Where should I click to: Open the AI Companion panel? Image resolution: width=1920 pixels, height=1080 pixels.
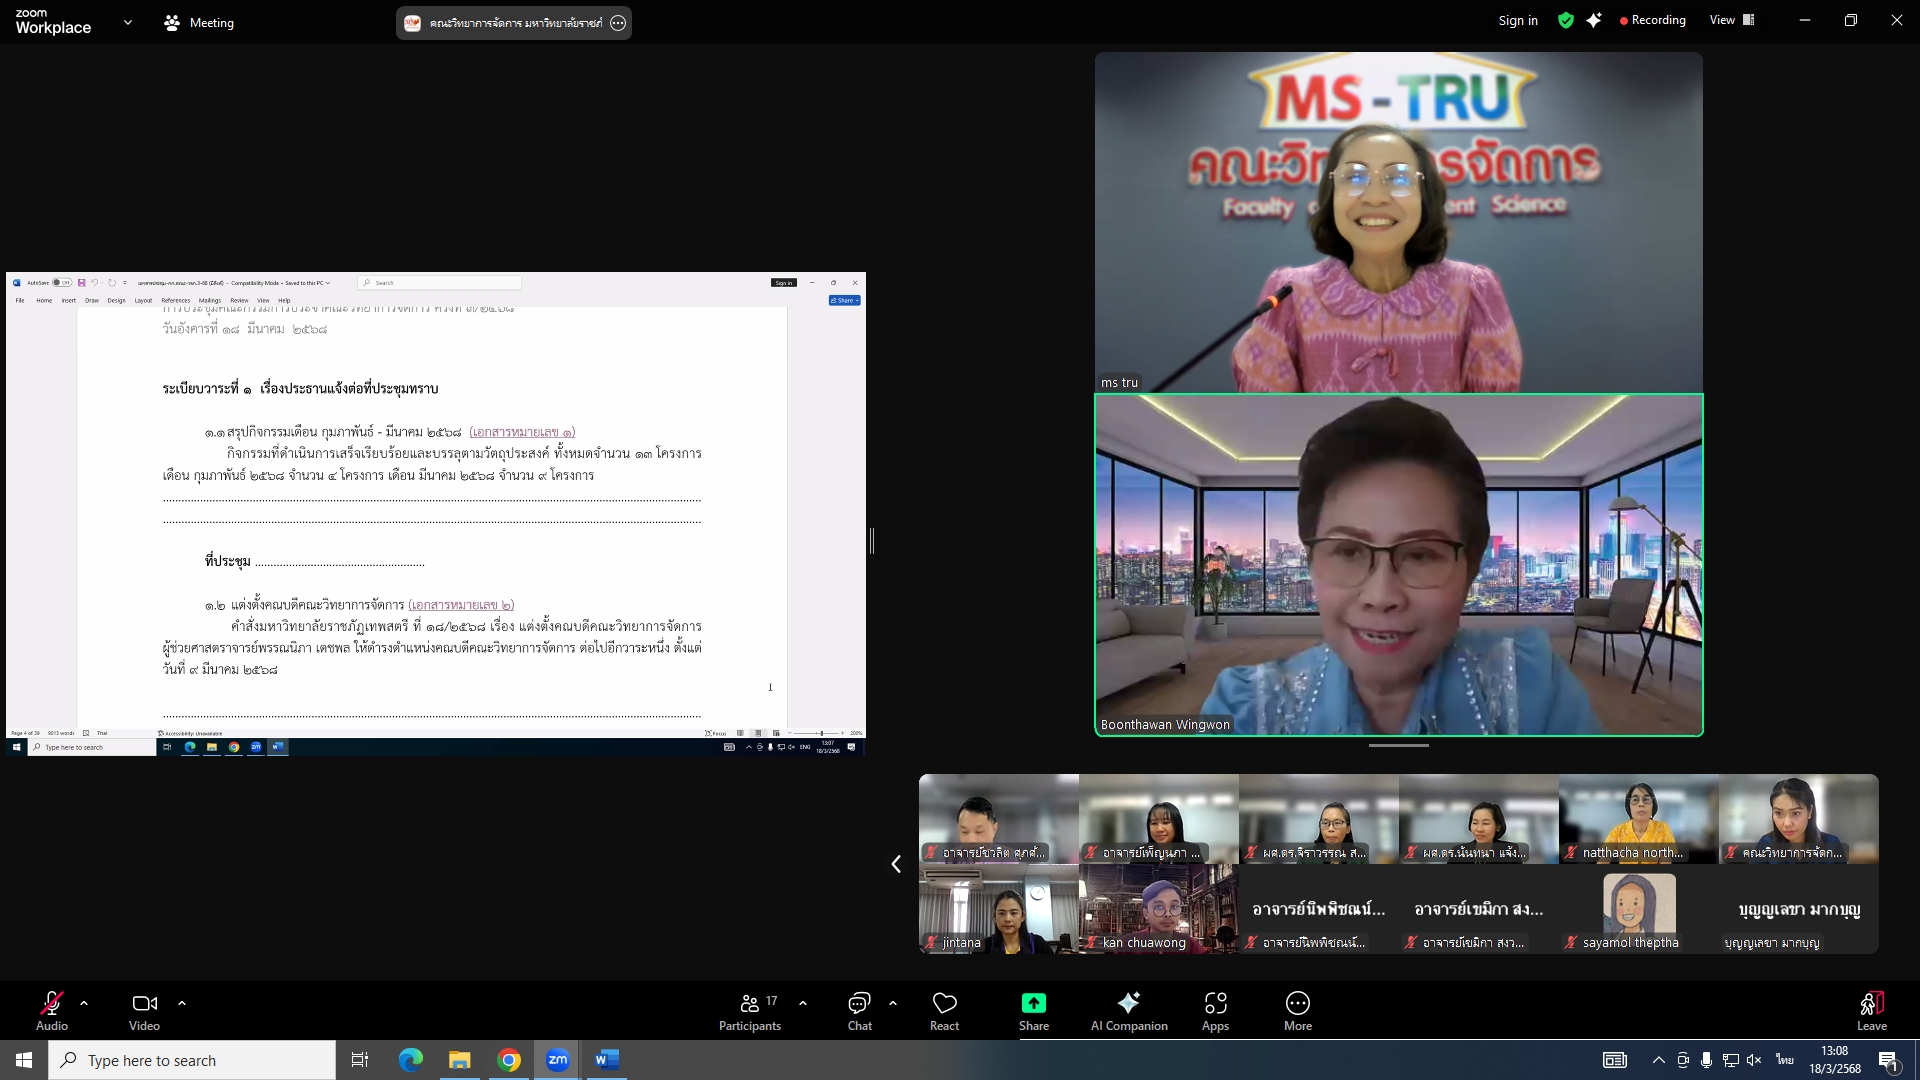pyautogui.click(x=1128, y=1010)
